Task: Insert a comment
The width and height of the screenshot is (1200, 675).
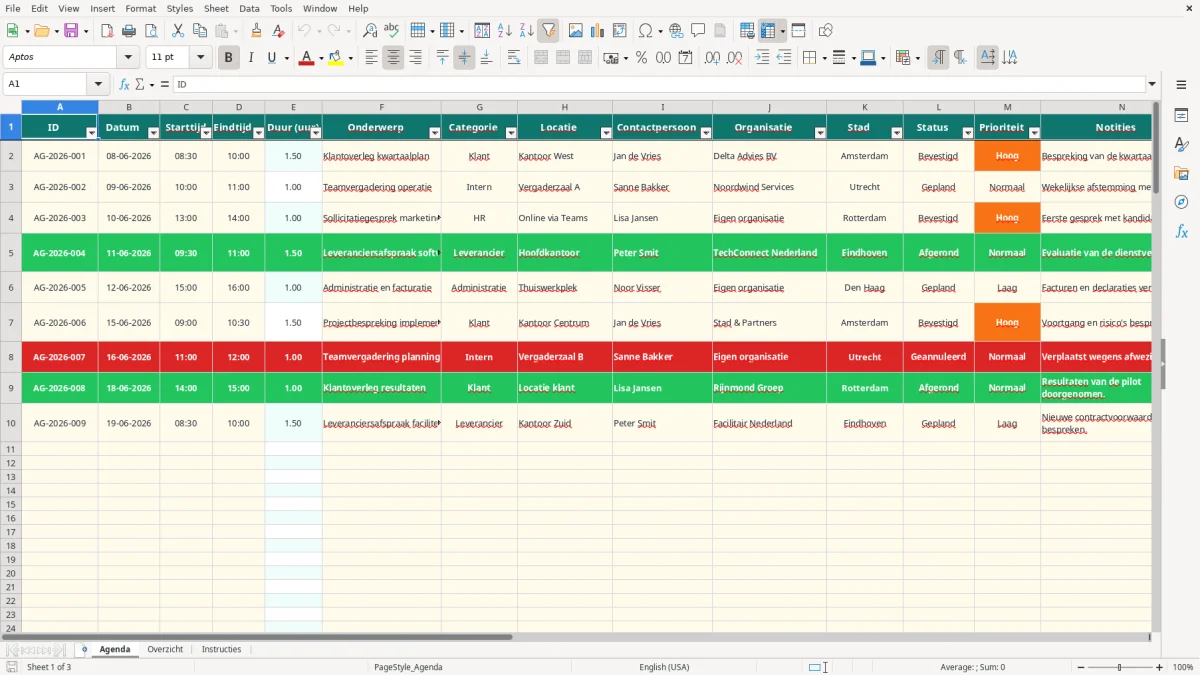Action: [698, 31]
